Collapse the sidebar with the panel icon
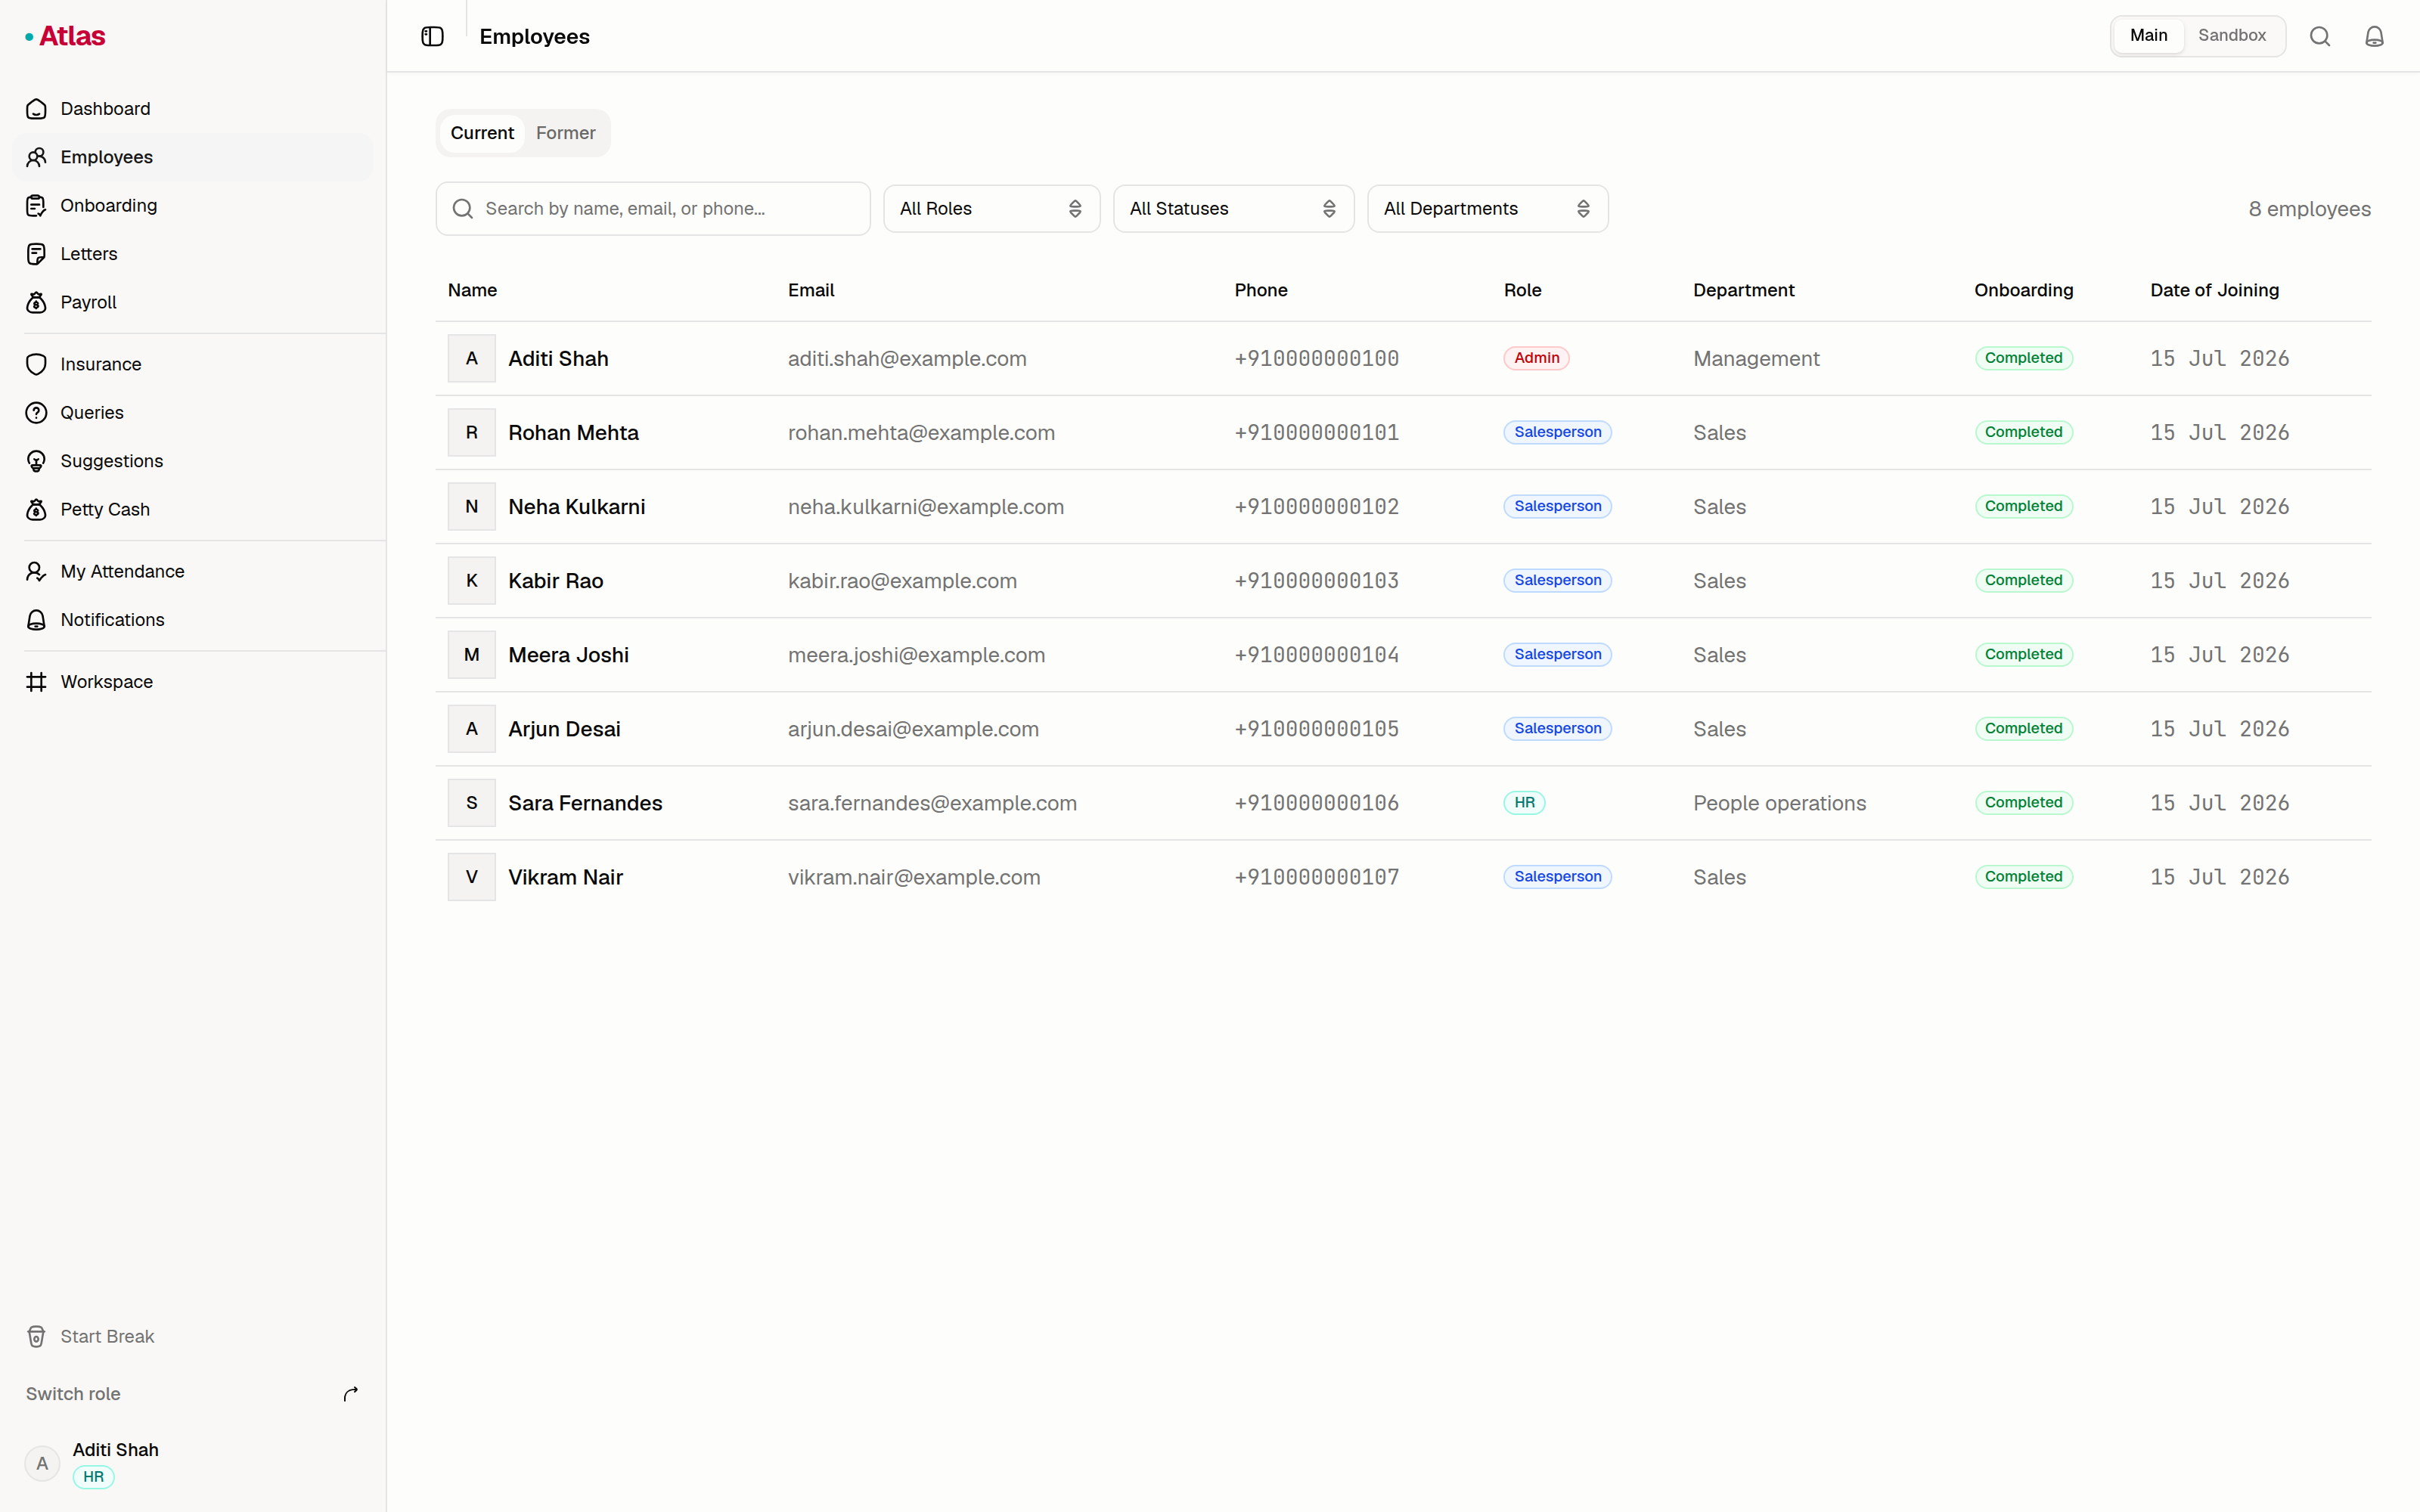2420x1512 pixels. (x=432, y=36)
